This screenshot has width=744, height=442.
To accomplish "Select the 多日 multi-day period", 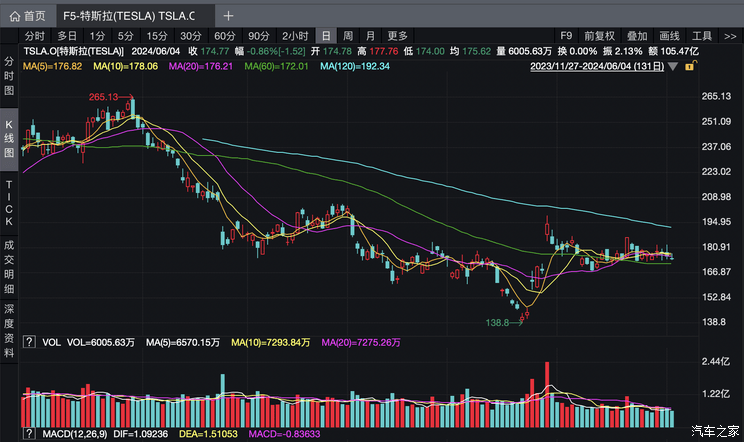I will (x=67, y=36).
